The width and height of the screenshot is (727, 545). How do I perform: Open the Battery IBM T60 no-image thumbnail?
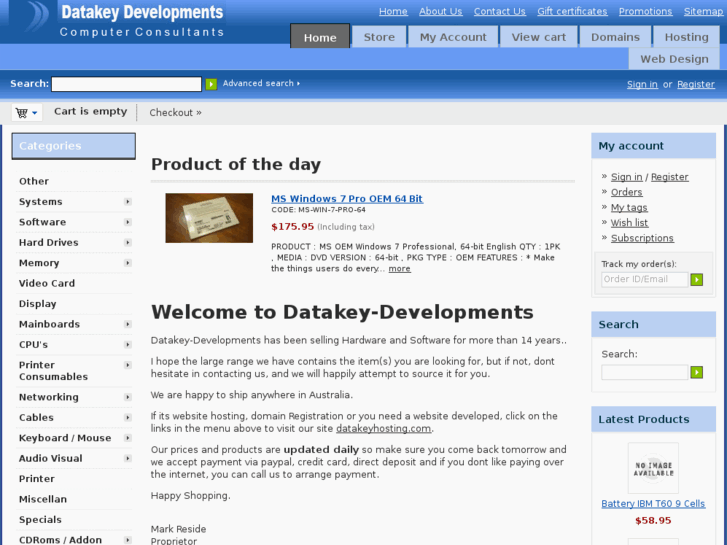click(653, 468)
